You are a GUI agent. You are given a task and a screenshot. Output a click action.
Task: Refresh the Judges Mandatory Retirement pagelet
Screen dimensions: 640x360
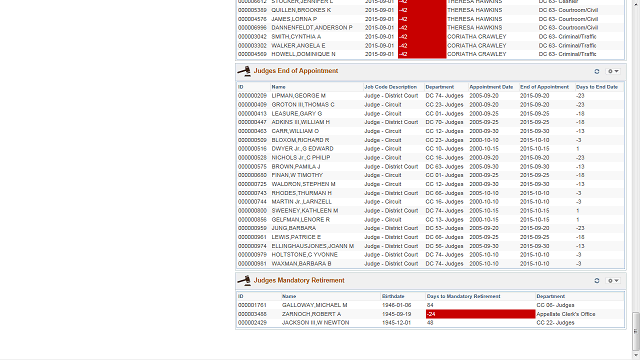[x=597, y=281]
